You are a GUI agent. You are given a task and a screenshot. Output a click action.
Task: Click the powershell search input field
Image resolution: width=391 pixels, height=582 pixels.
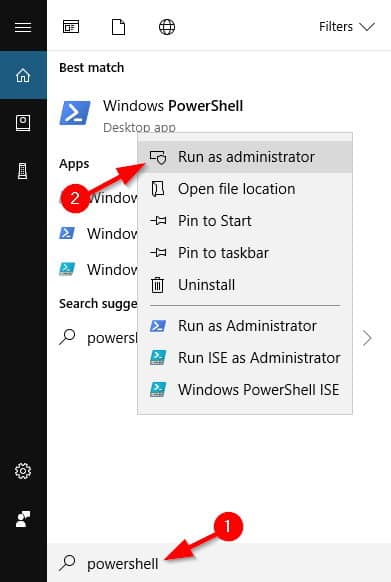point(219,563)
